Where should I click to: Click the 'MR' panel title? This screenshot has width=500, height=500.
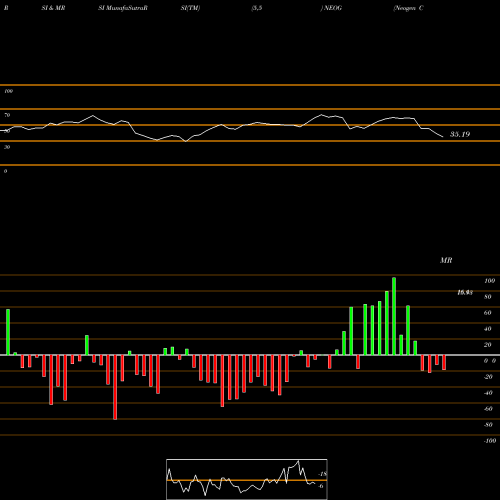[446, 260]
